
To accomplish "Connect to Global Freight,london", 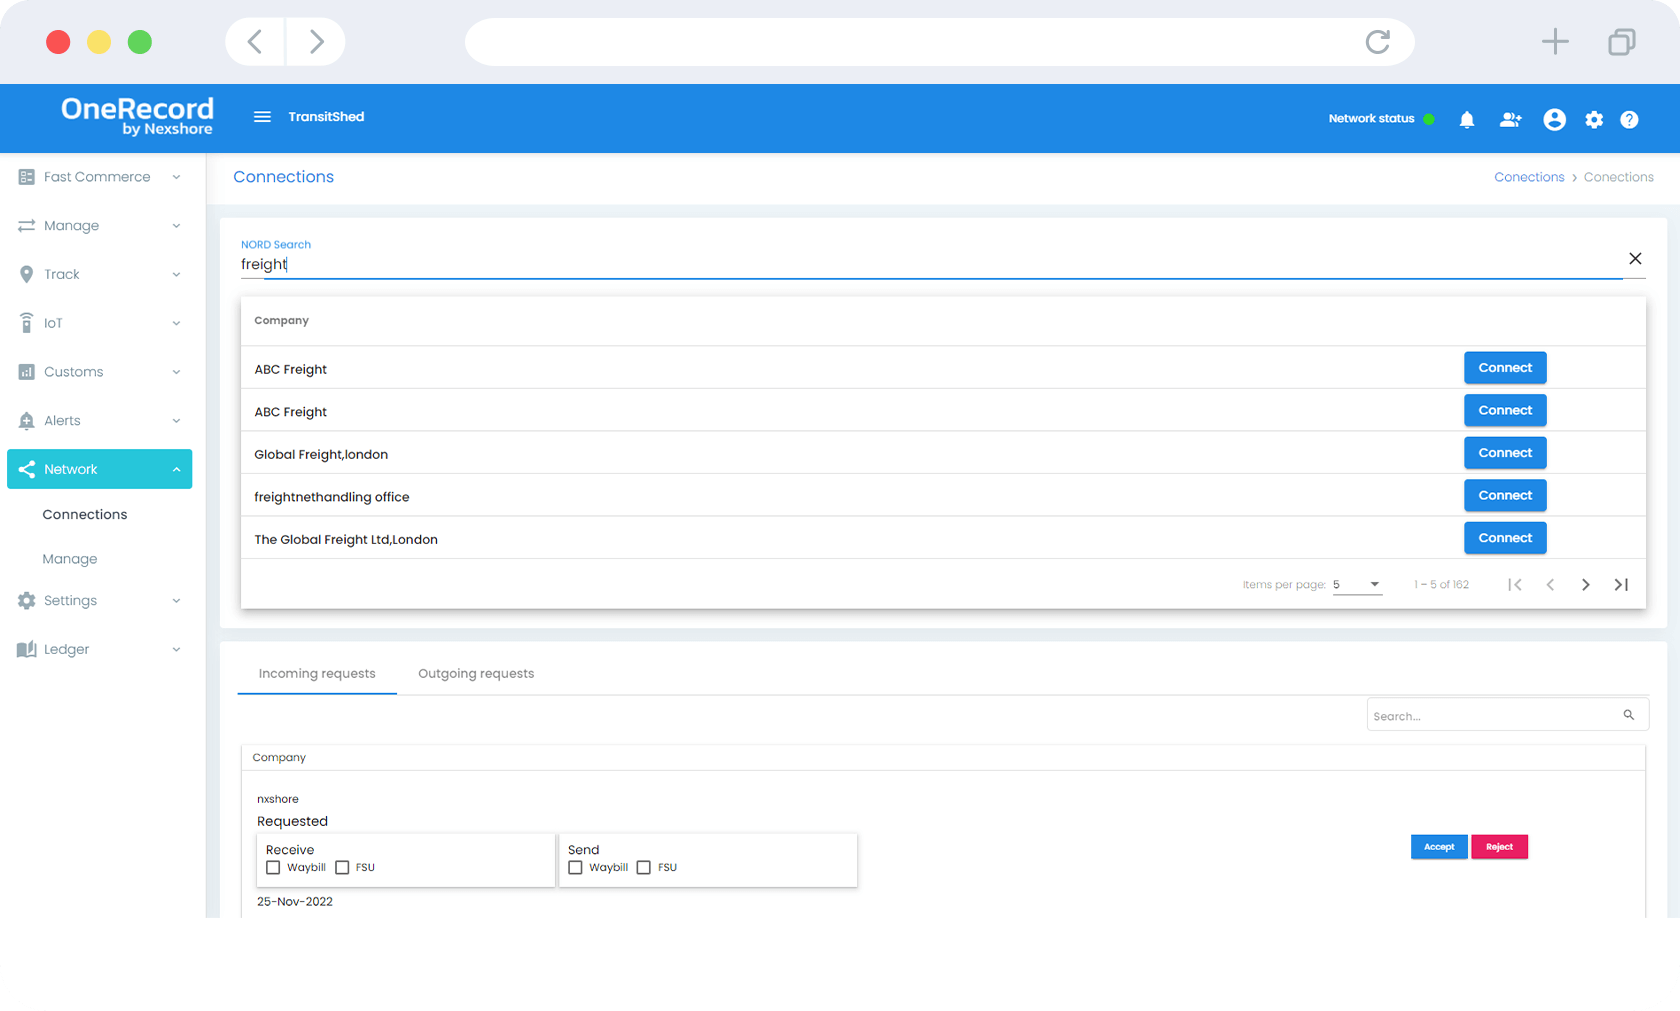I will point(1505,453).
